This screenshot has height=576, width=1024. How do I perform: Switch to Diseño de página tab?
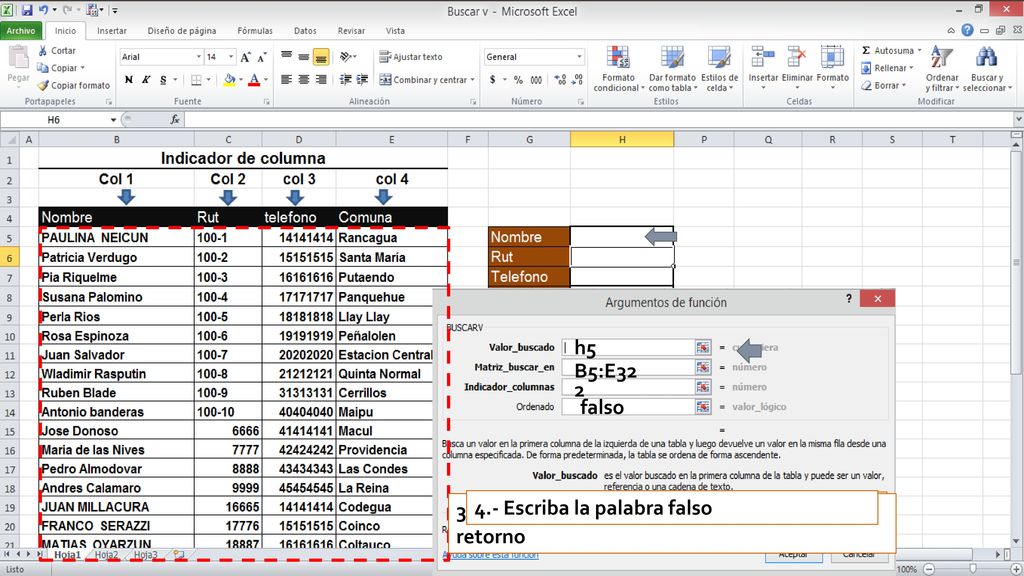(182, 31)
